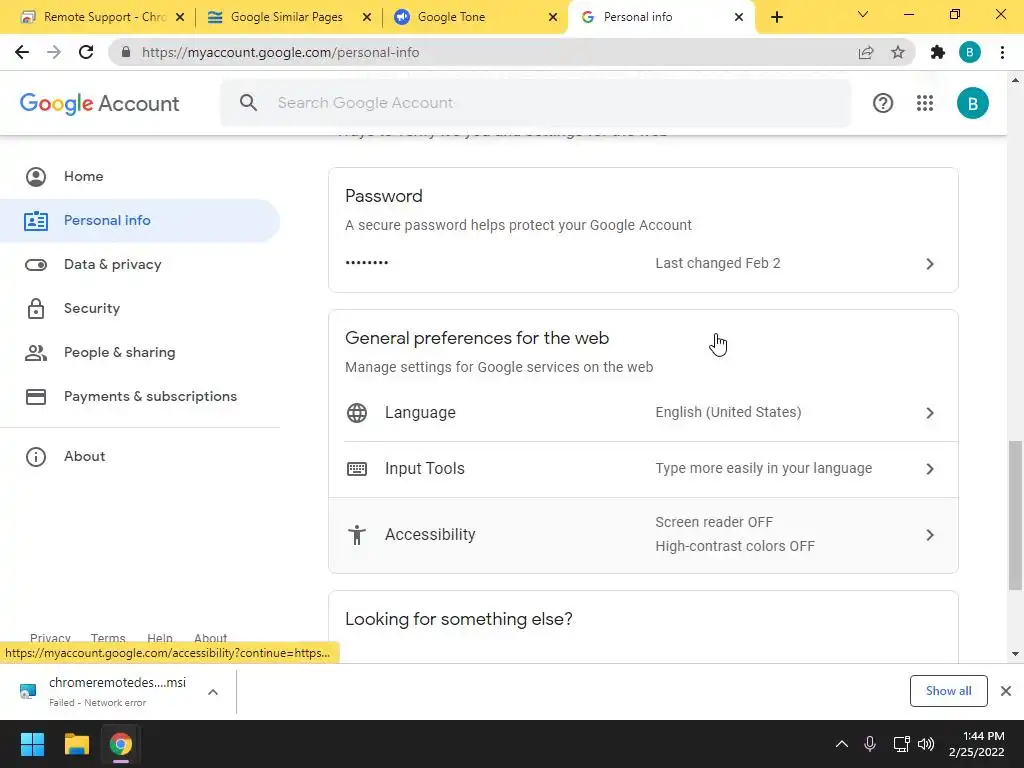Screen dimensions: 1024x768
Task: Open Chrome profile B avatar in toolbar
Action: 970,52
